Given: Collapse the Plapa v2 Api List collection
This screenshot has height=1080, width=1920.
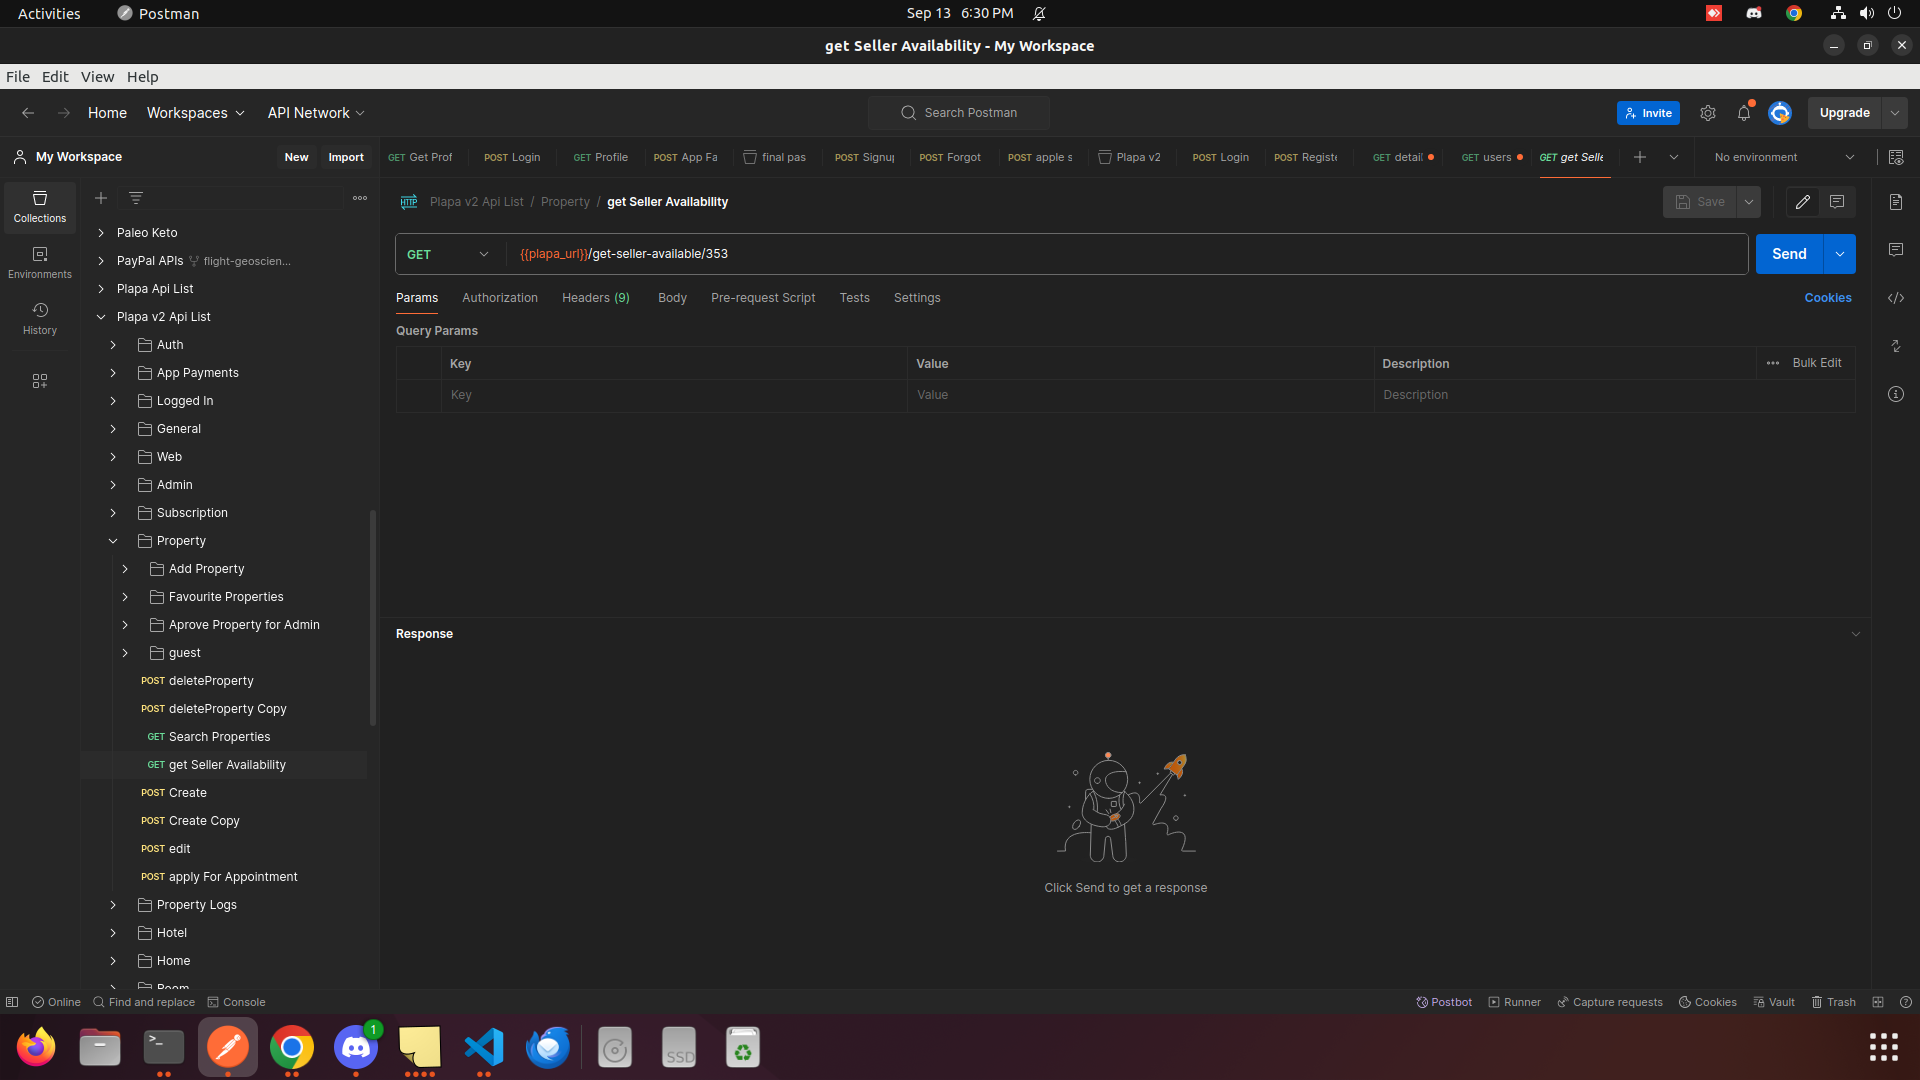Looking at the screenshot, I should (x=101, y=317).
